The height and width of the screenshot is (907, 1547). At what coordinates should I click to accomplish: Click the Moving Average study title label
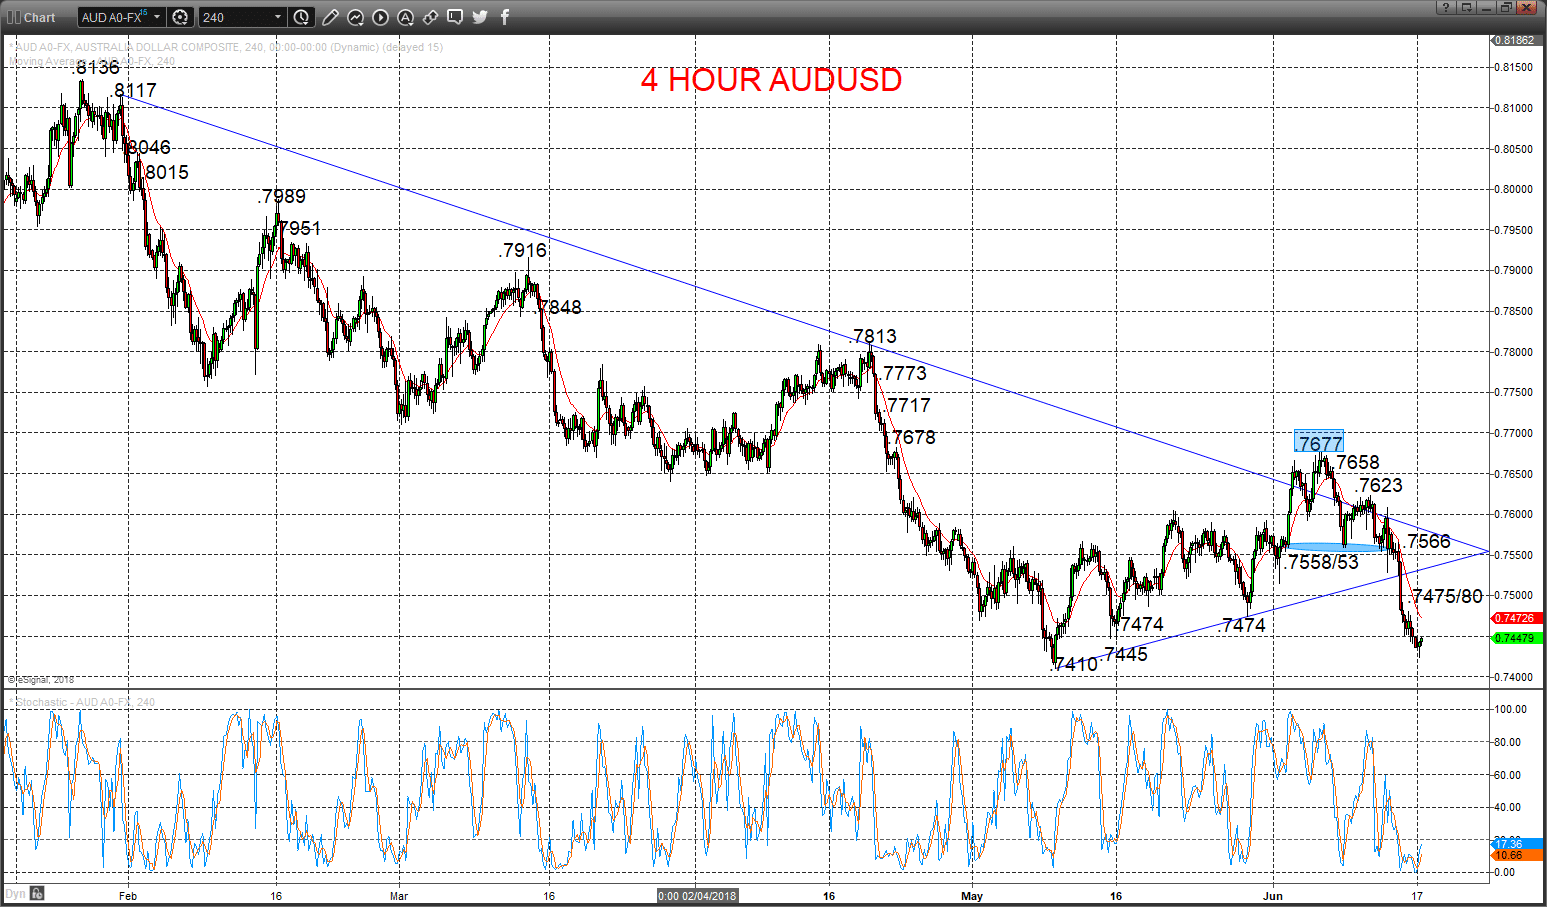click(x=92, y=61)
